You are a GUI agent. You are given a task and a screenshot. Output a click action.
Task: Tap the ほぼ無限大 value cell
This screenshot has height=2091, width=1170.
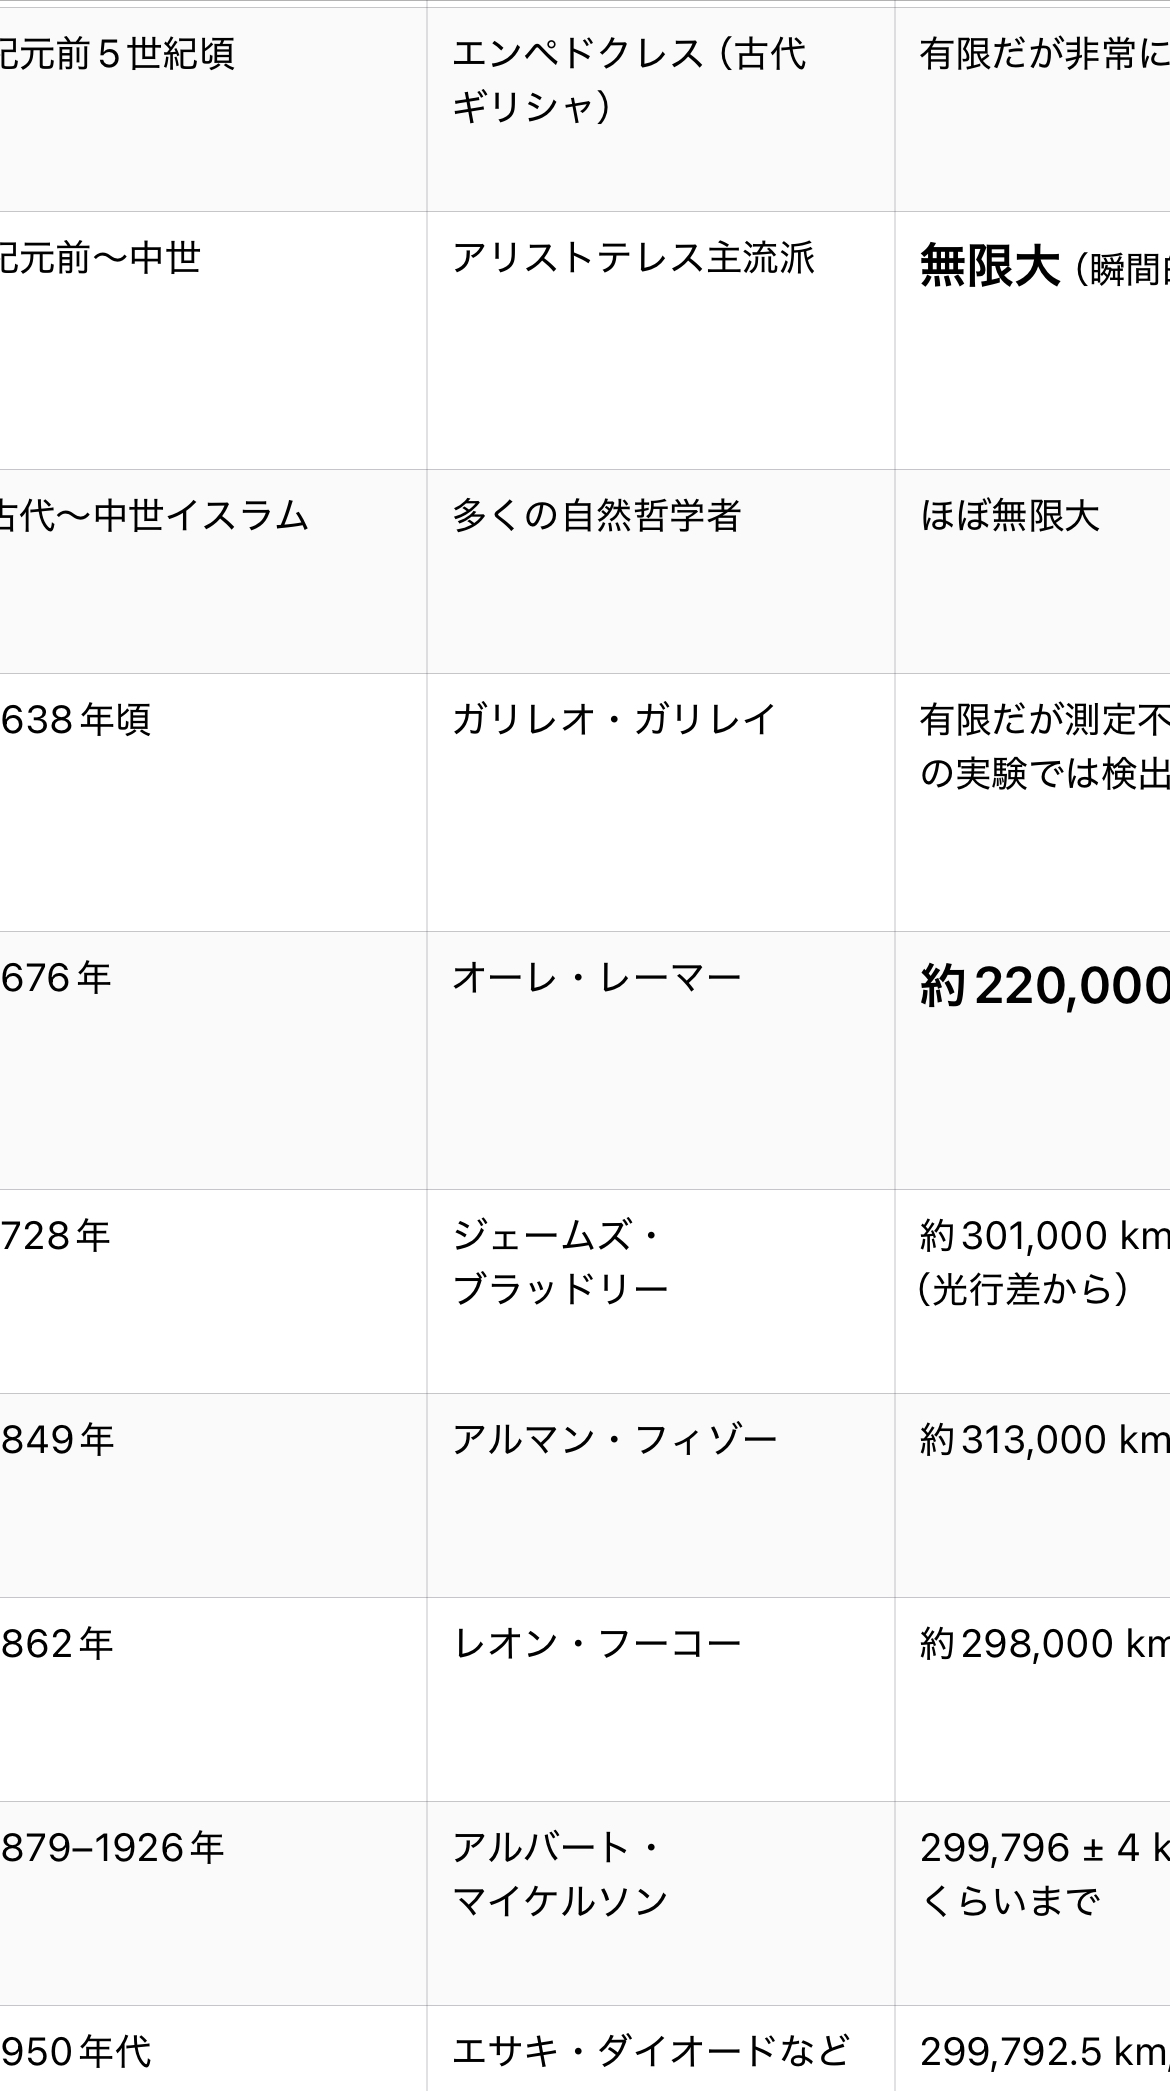click(1010, 516)
